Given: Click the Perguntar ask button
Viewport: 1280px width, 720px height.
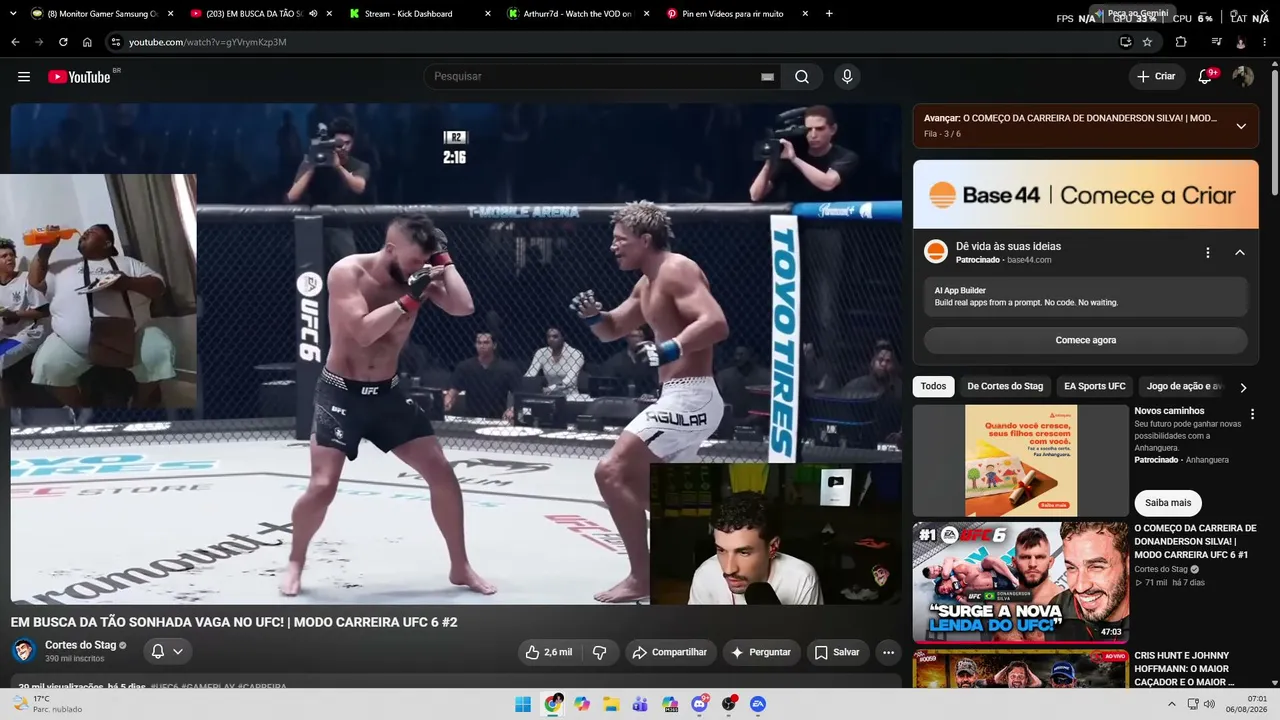Looking at the screenshot, I should pos(762,652).
